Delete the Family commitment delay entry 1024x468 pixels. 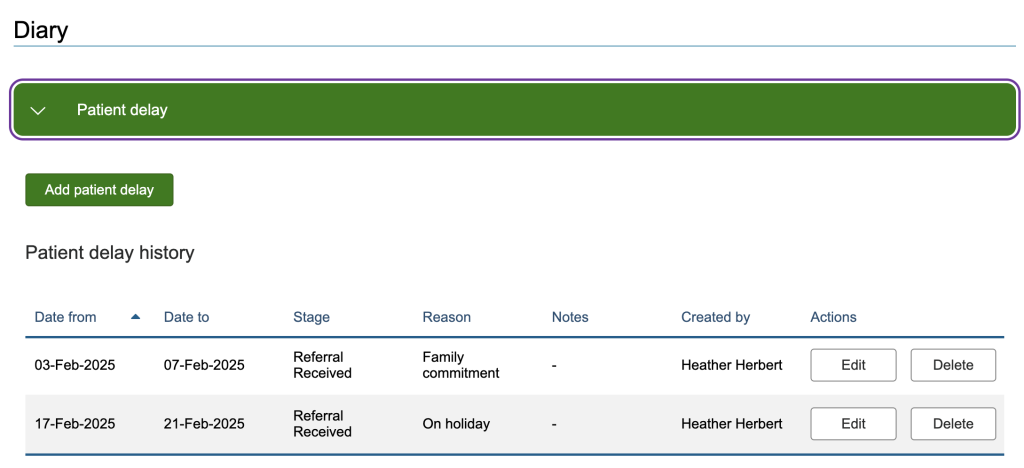click(x=952, y=365)
